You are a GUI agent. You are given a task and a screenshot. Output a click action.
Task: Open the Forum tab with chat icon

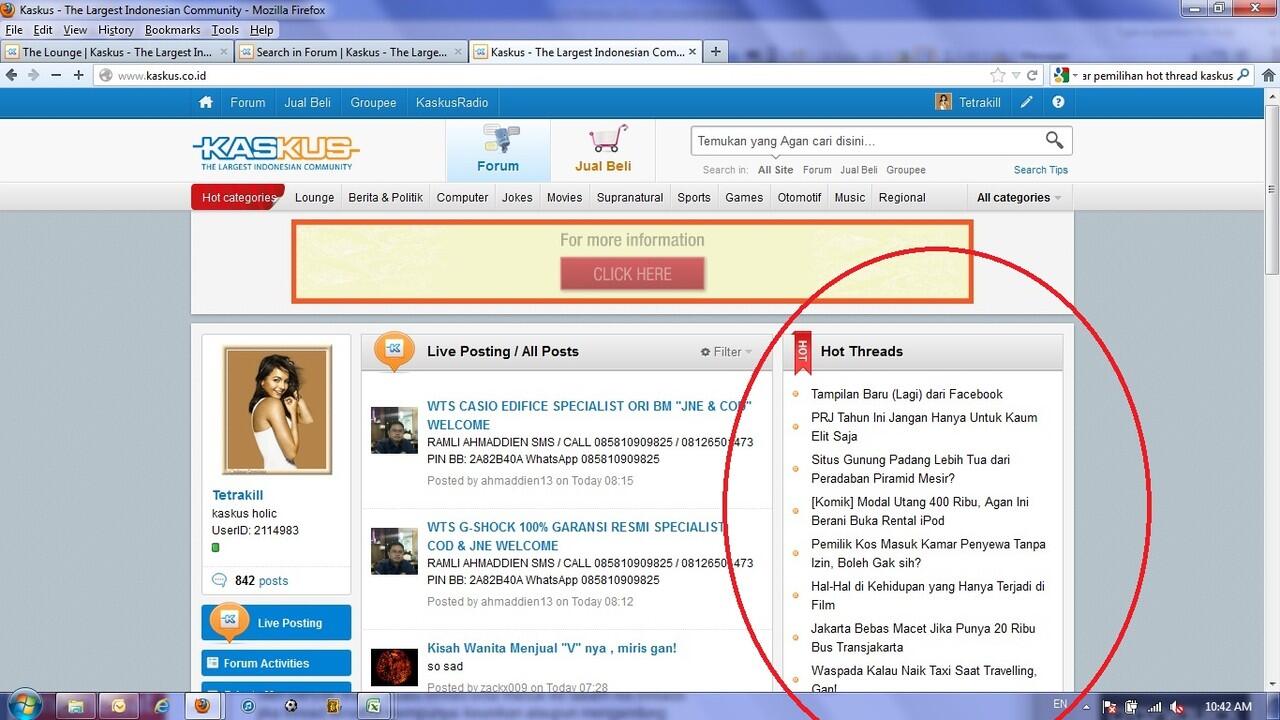(x=498, y=150)
